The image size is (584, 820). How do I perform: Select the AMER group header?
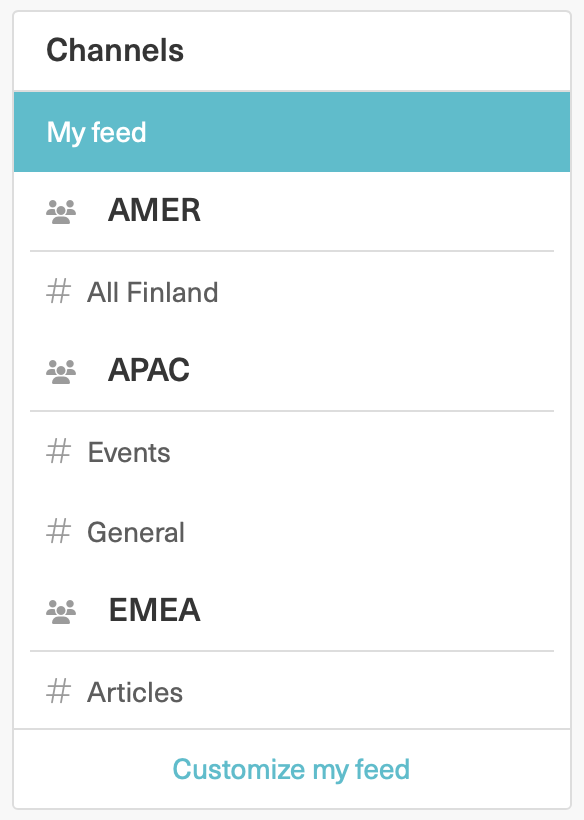coord(154,210)
